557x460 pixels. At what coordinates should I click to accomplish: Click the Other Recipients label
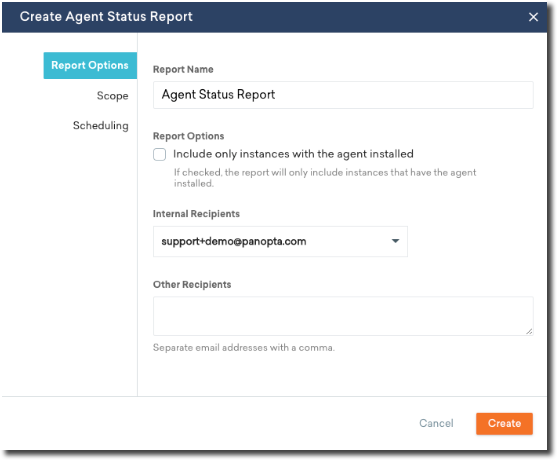[192, 285]
